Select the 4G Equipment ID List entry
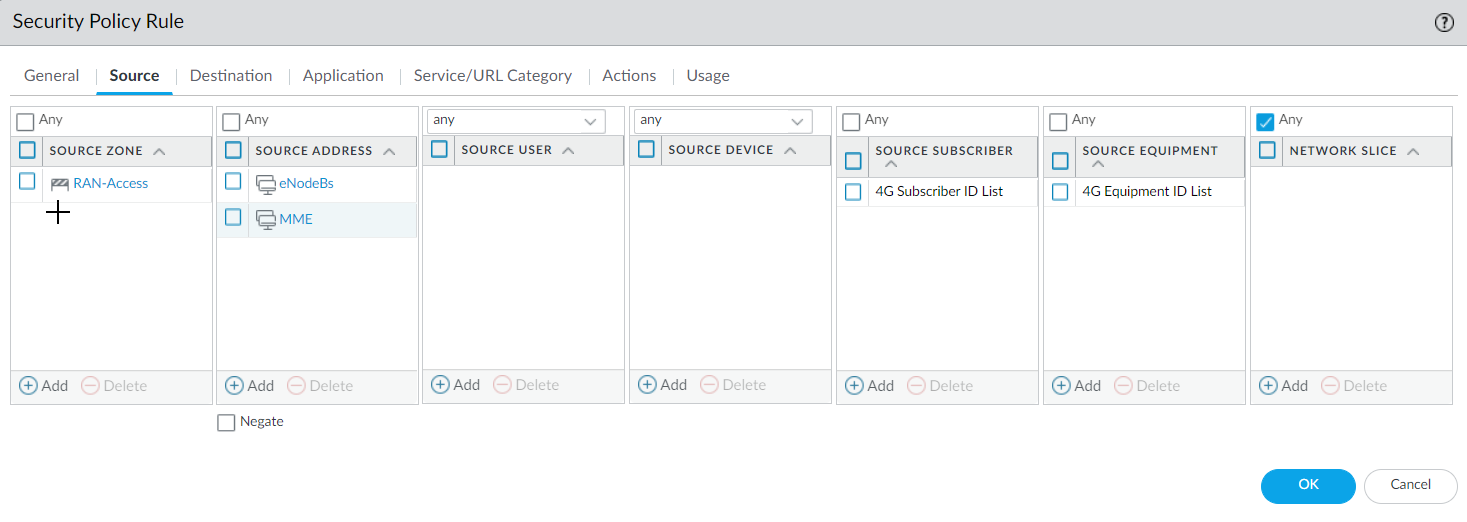 point(1147,192)
